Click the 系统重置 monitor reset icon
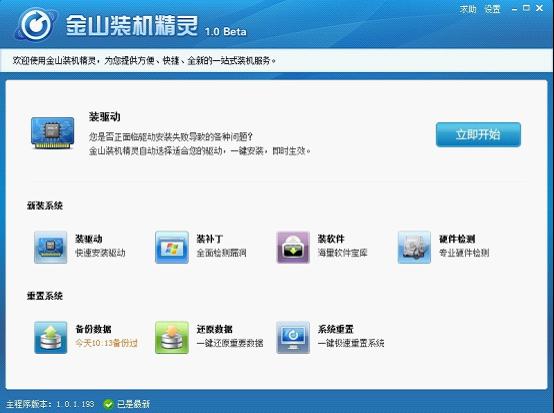This screenshot has width=554, height=413. point(293,337)
